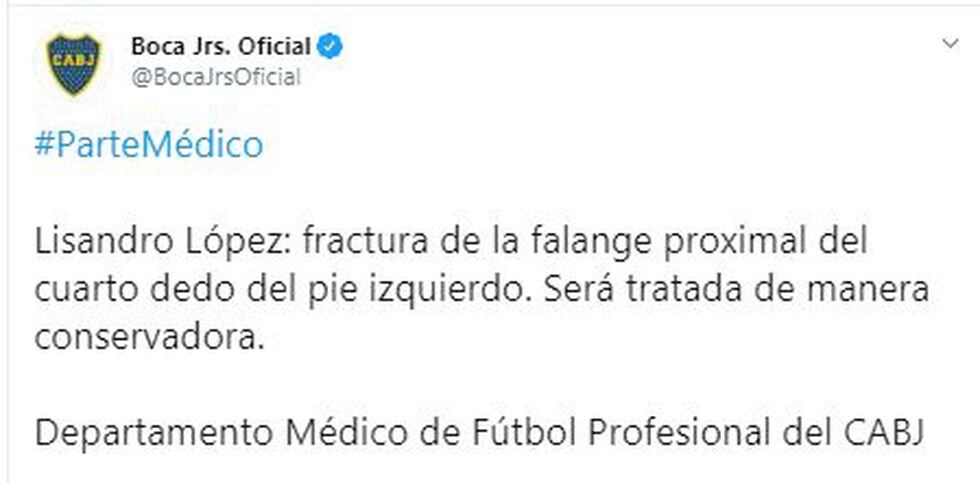Screen dimensions: 980x482
Task: Click the @BocaJrsOficial handle
Action: pos(215,77)
